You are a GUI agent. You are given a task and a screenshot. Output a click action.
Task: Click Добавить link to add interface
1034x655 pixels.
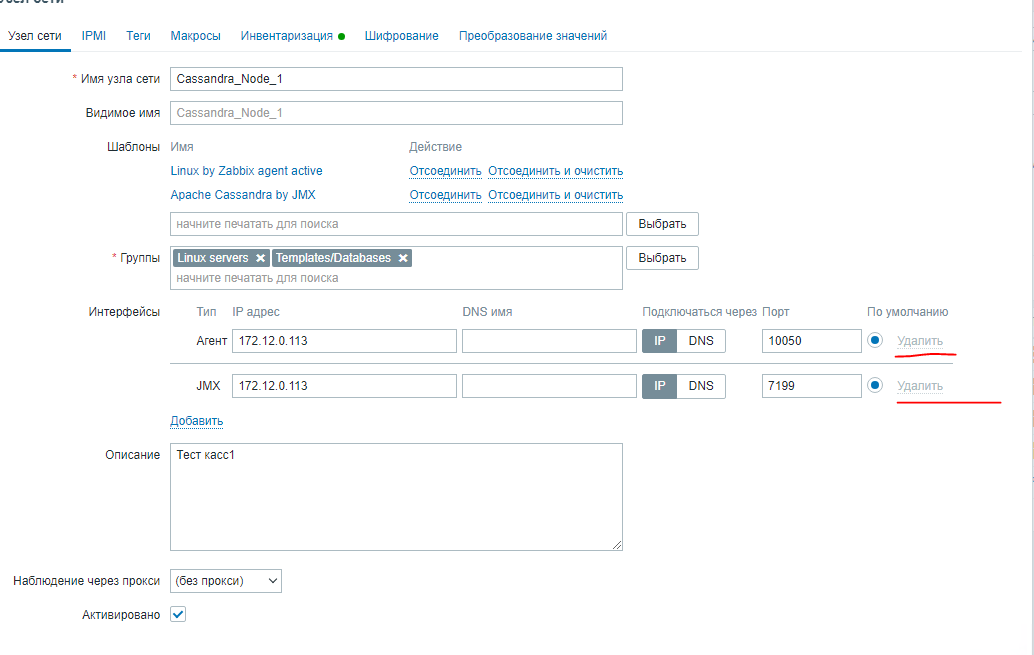pyautogui.click(x=197, y=421)
